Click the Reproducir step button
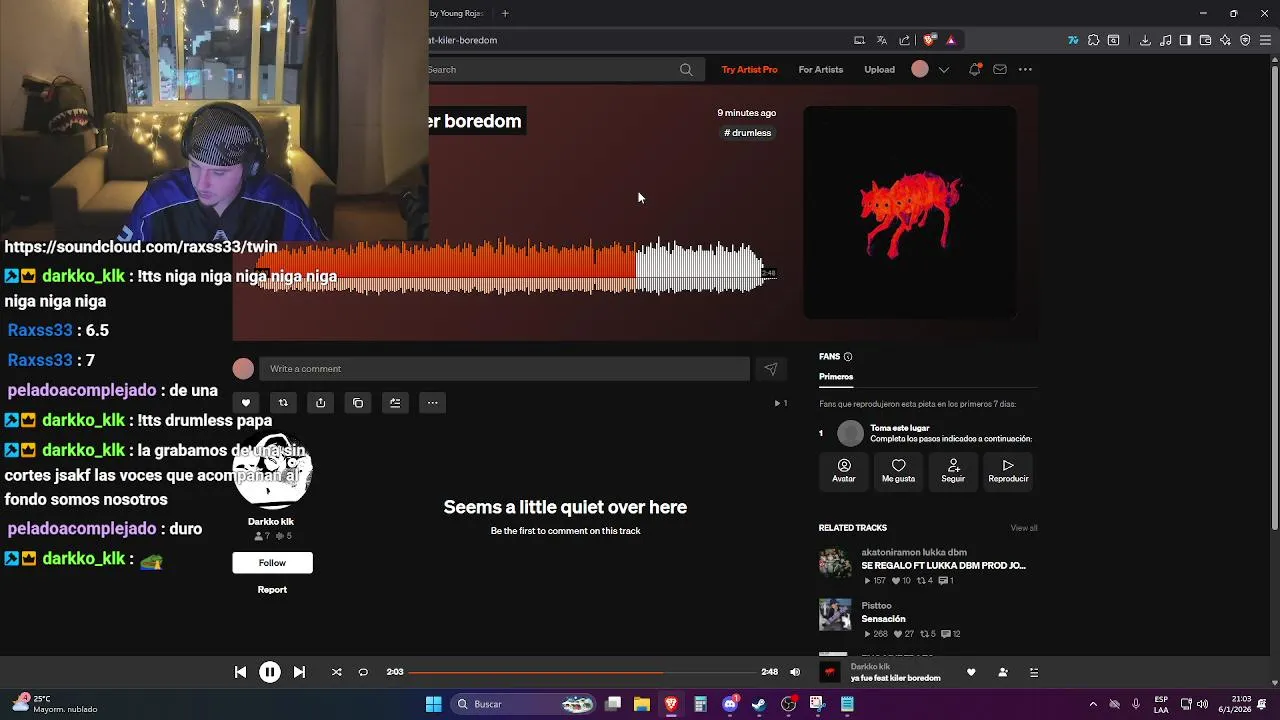This screenshot has height=720, width=1280. 1008,471
